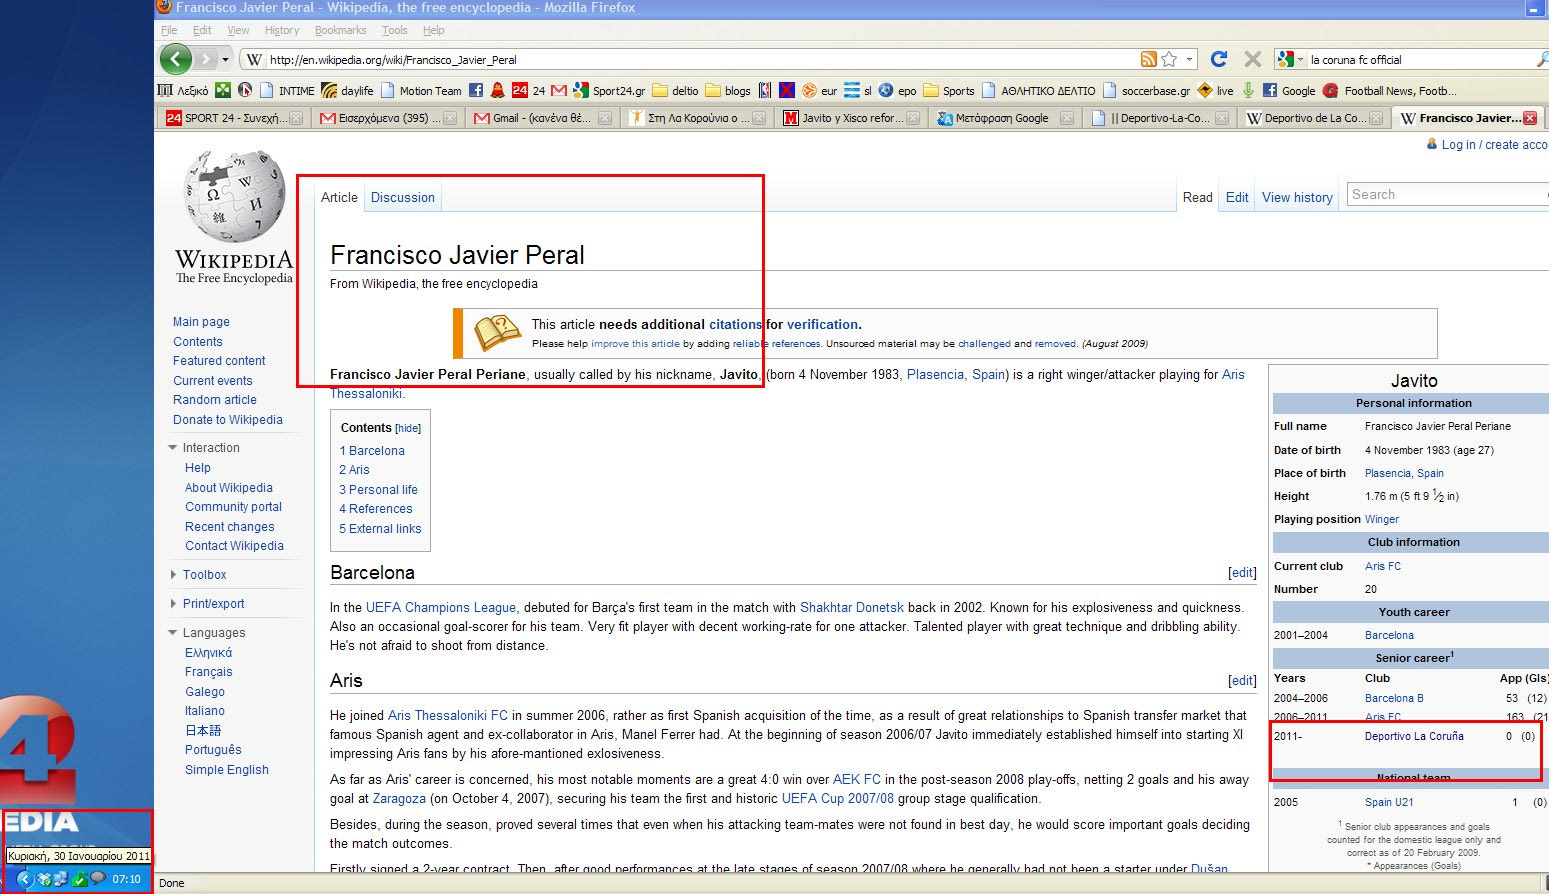The width and height of the screenshot is (1549, 894).
Task: Open the deltio bookmark folder
Action: pyautogui.click(x=676, y=90)
